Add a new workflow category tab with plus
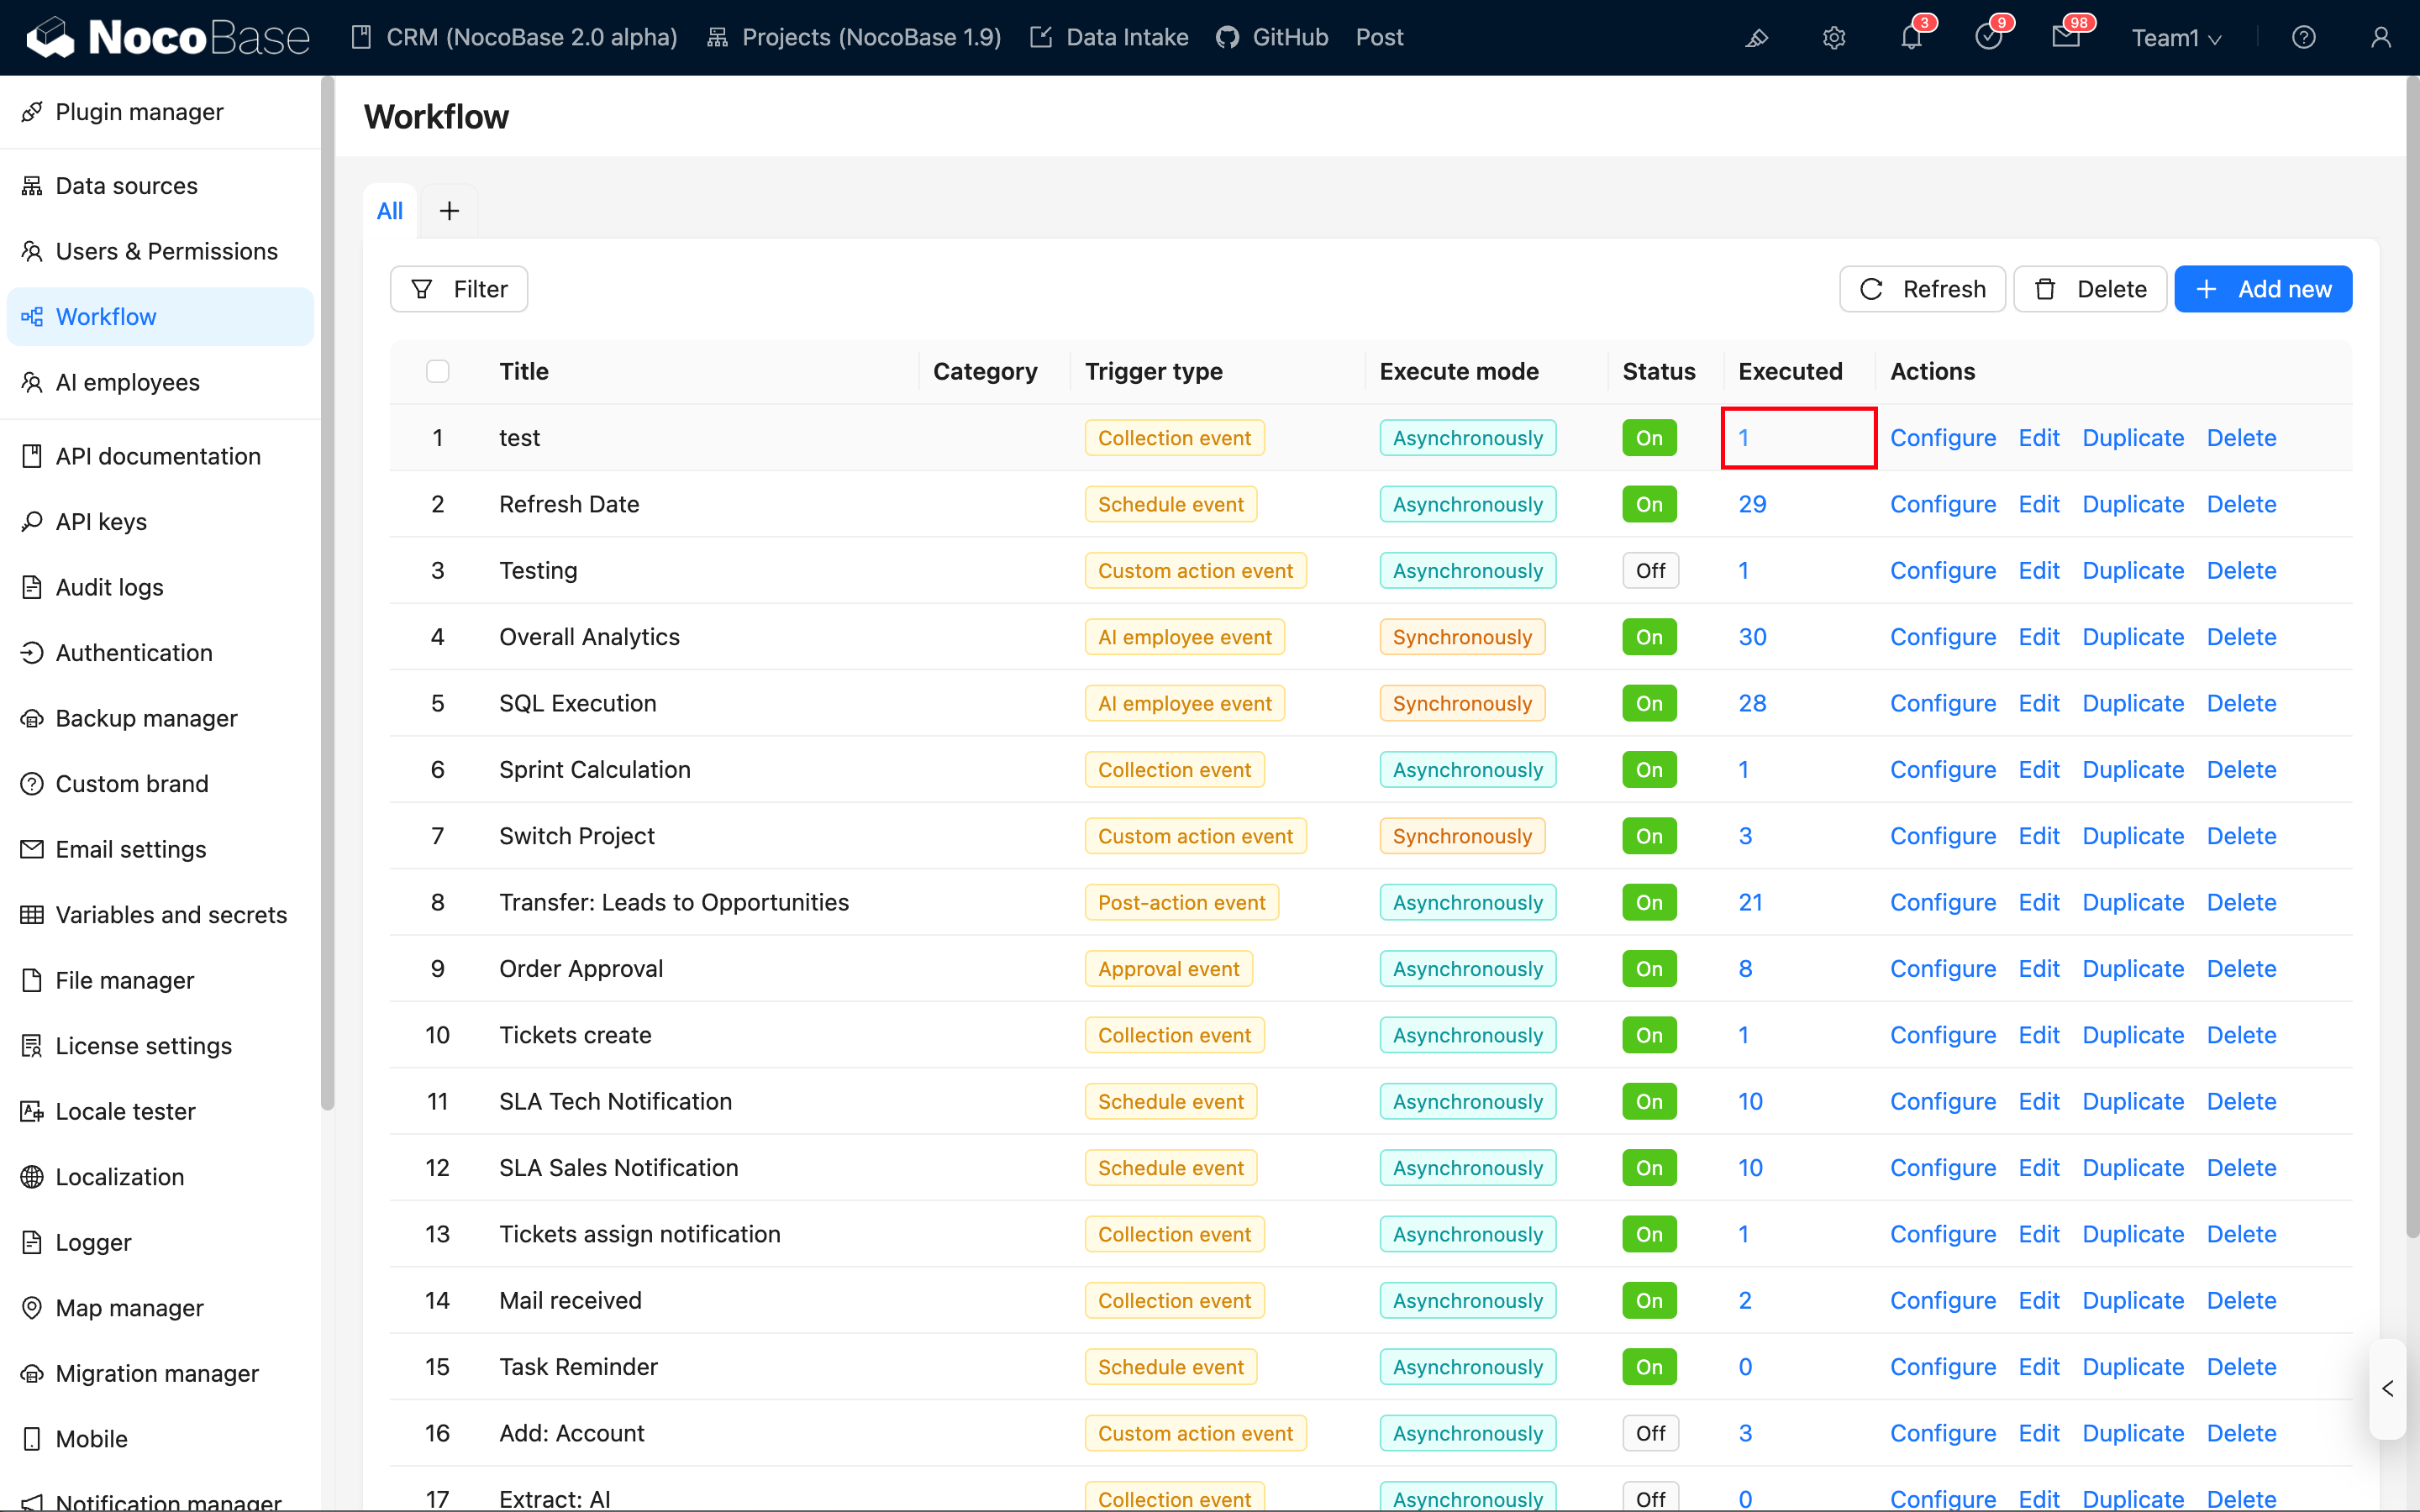Screen dimensions: 2420x1512 point(449,210)
